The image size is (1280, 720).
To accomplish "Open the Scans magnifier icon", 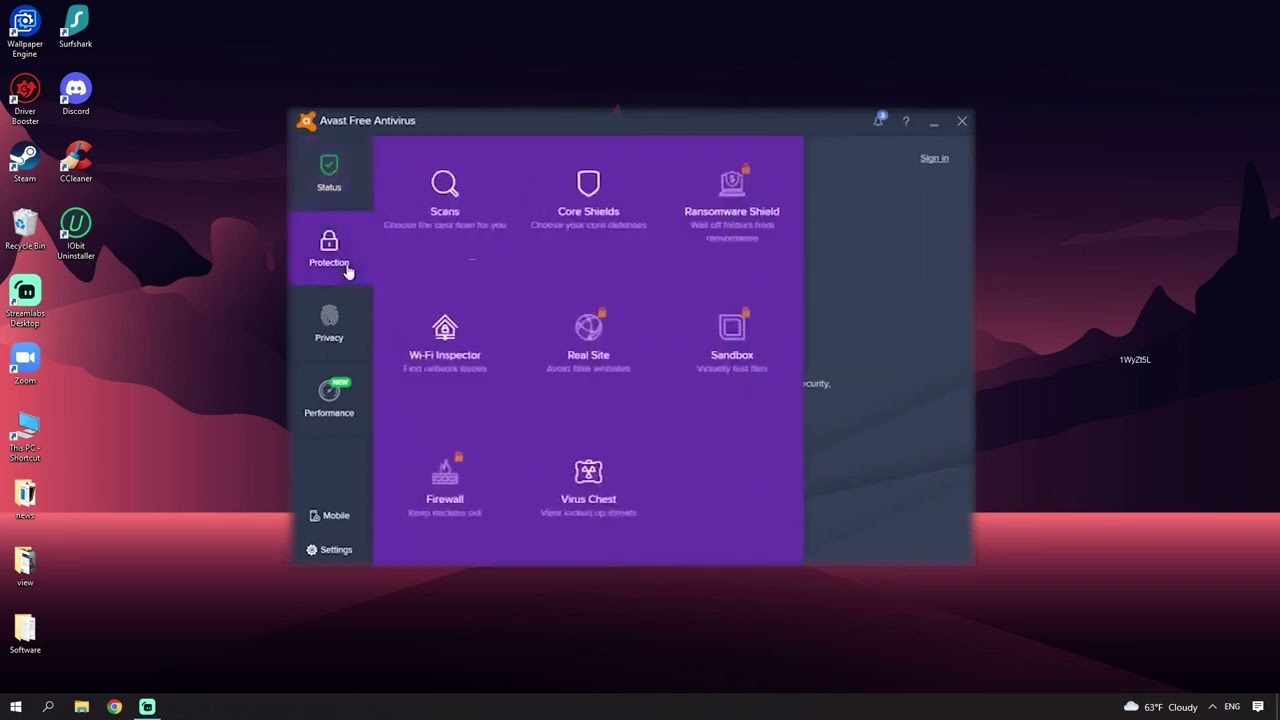I will click(x=445, y=184).
